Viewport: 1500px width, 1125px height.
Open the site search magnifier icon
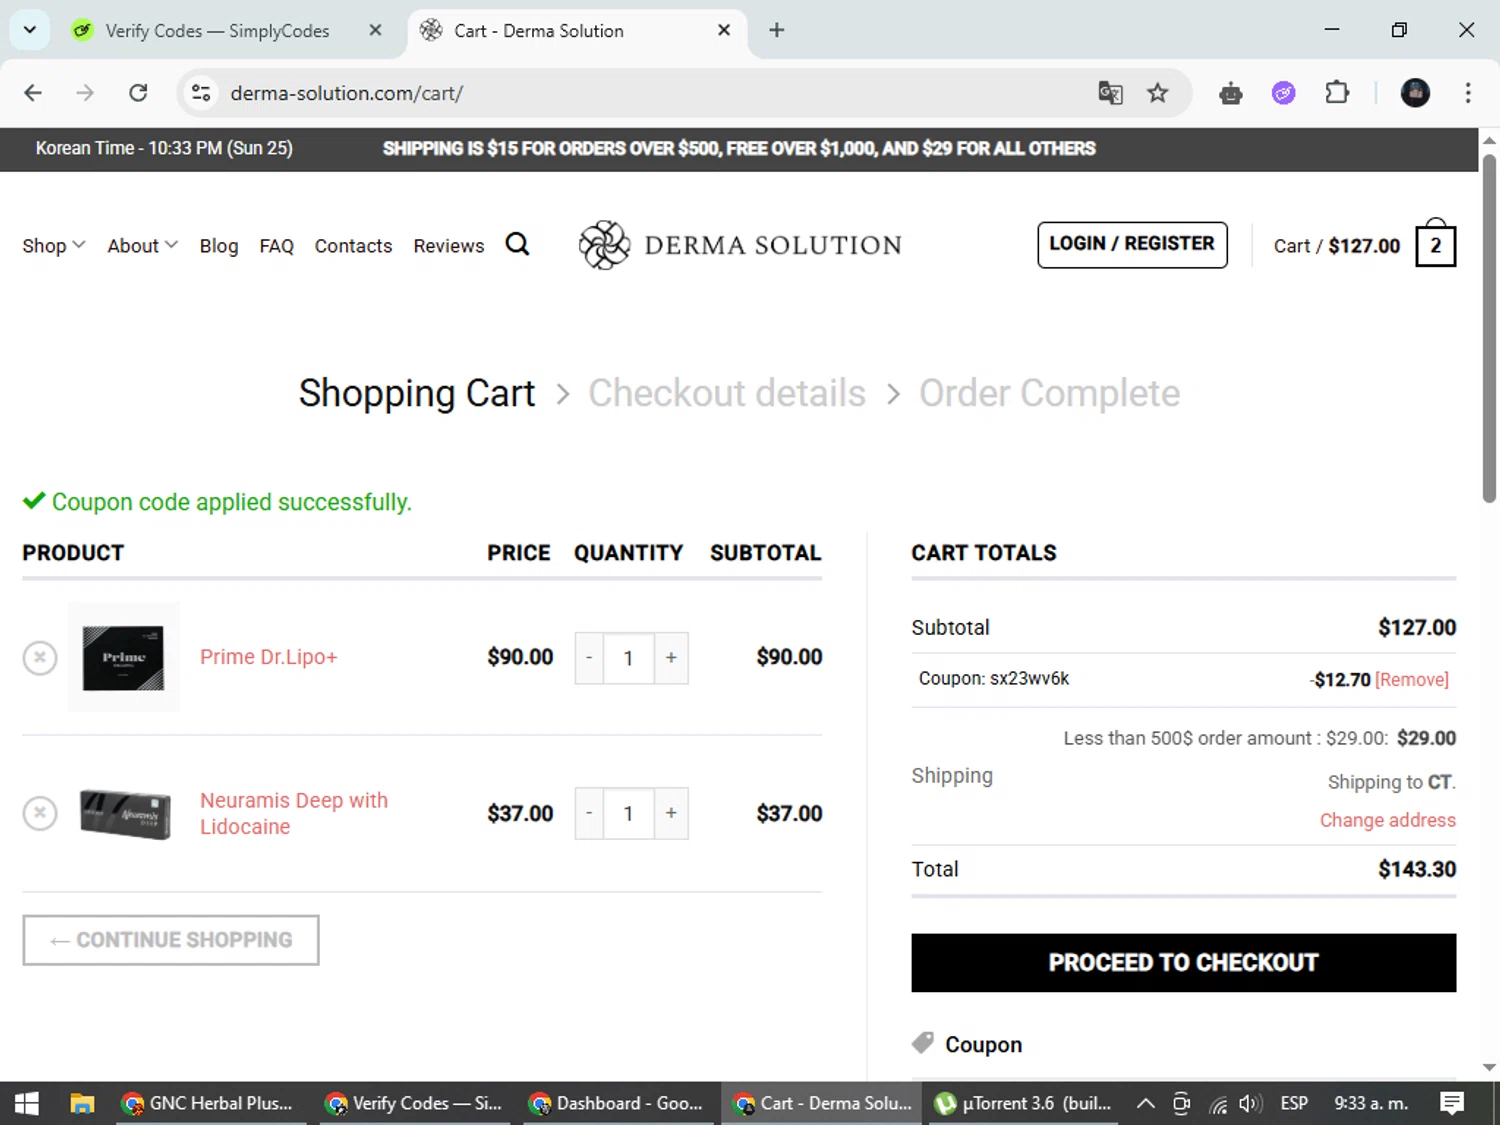[x=517, y=244]
